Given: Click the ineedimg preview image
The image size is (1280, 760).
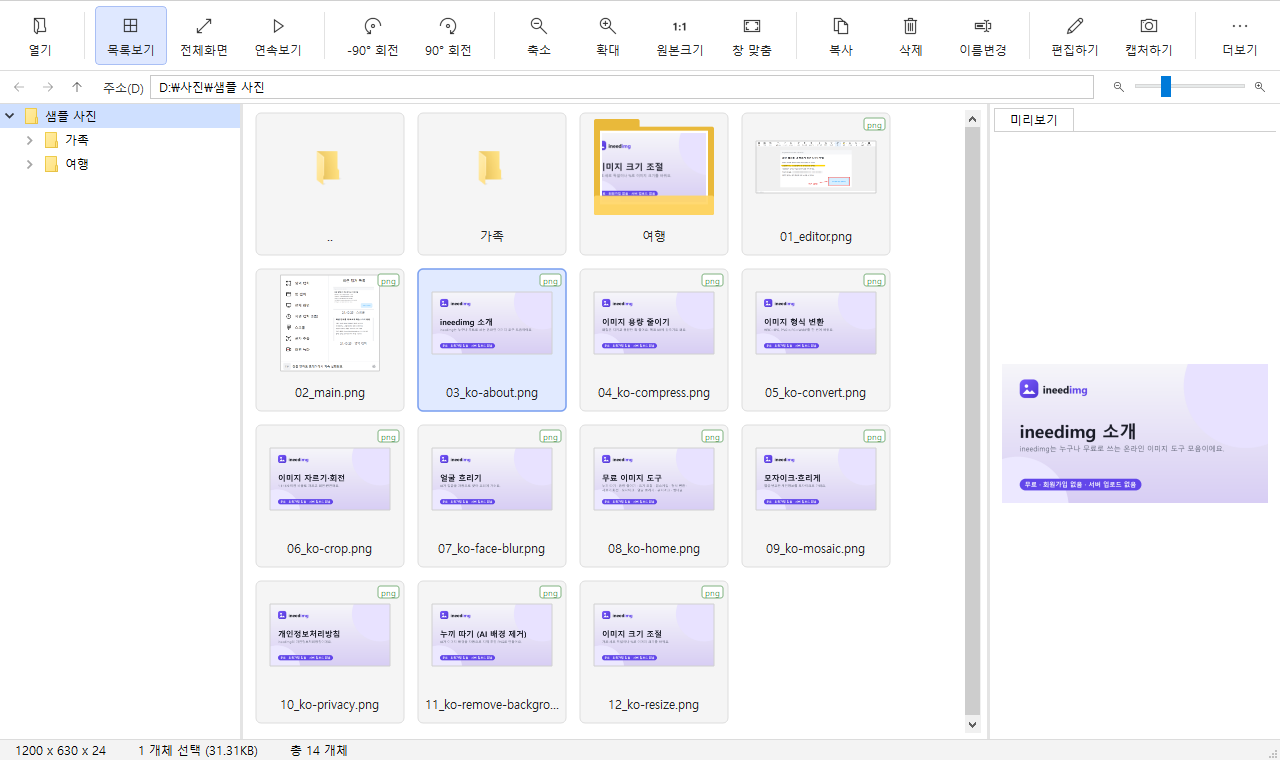Looking at the screenshot, I should point(1135,433).
